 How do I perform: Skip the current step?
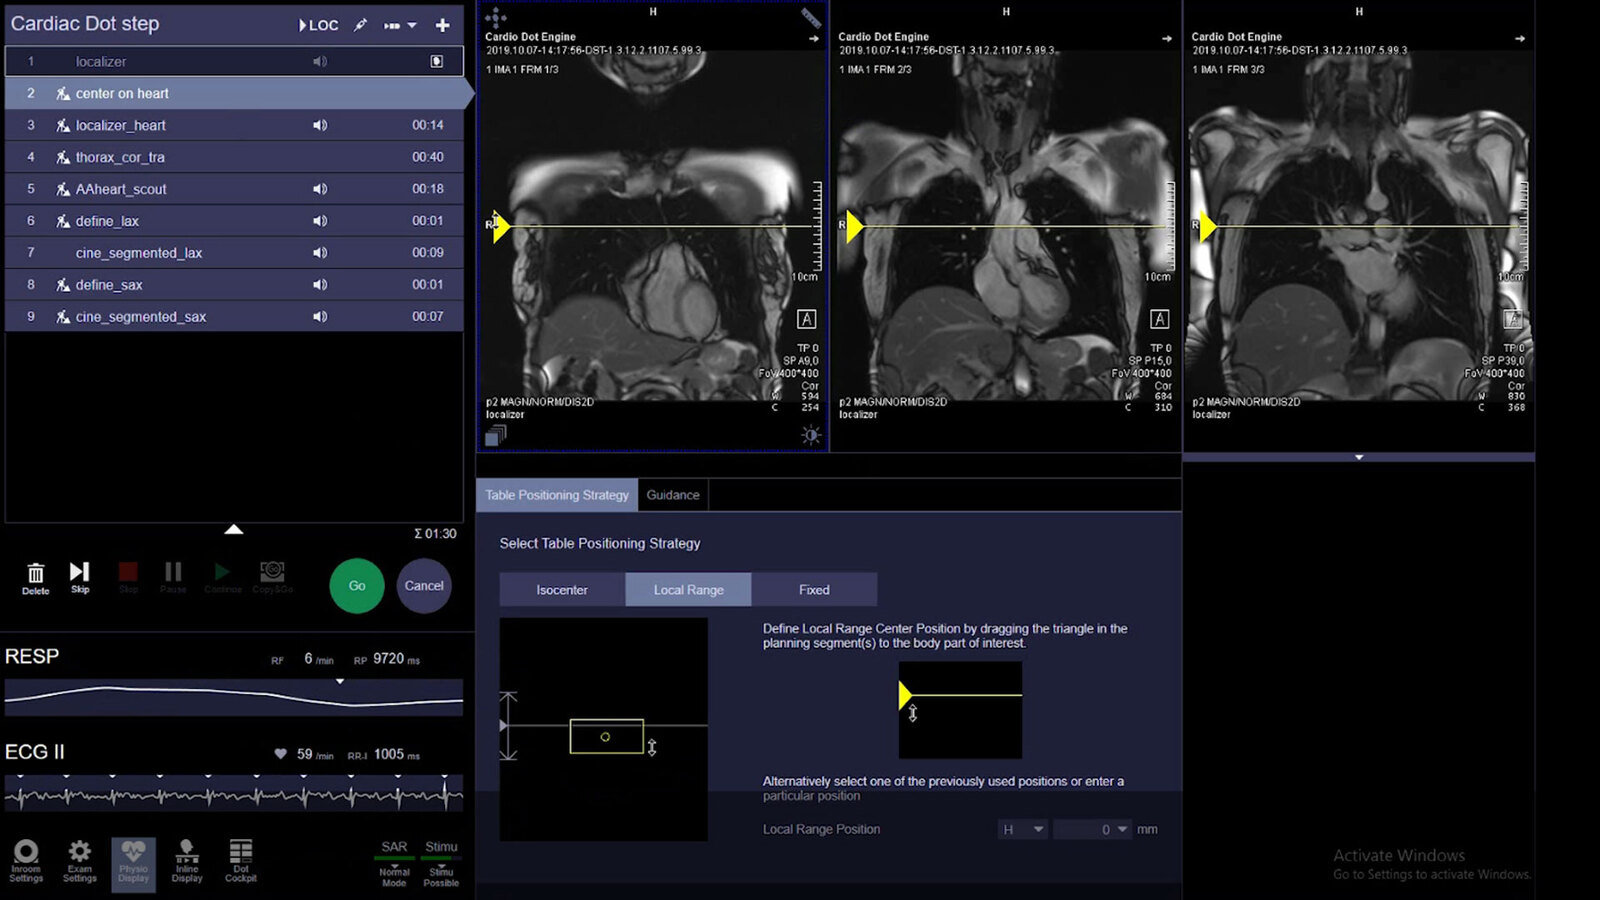(80, 576)
